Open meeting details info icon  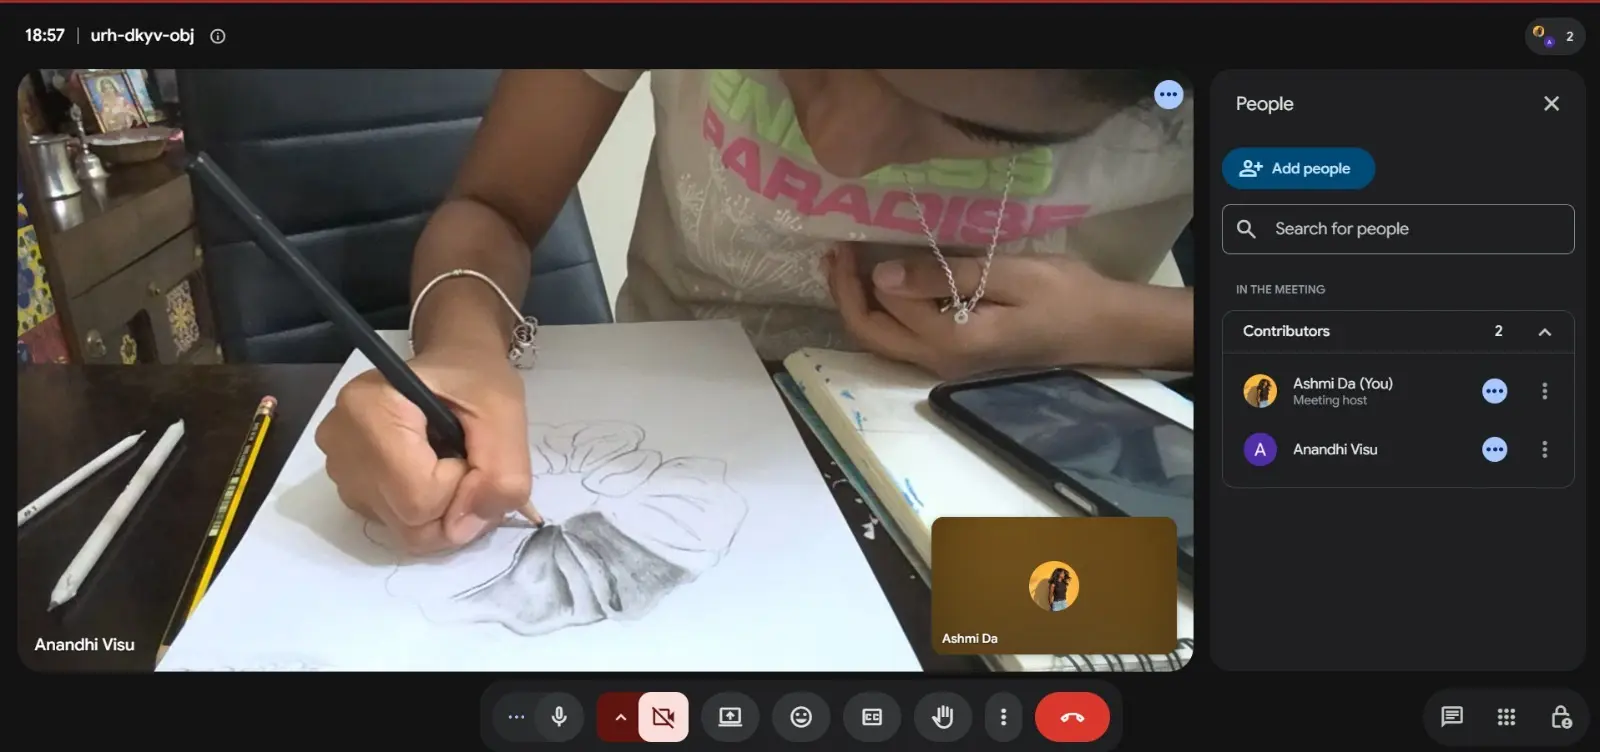tap(218, 36)
